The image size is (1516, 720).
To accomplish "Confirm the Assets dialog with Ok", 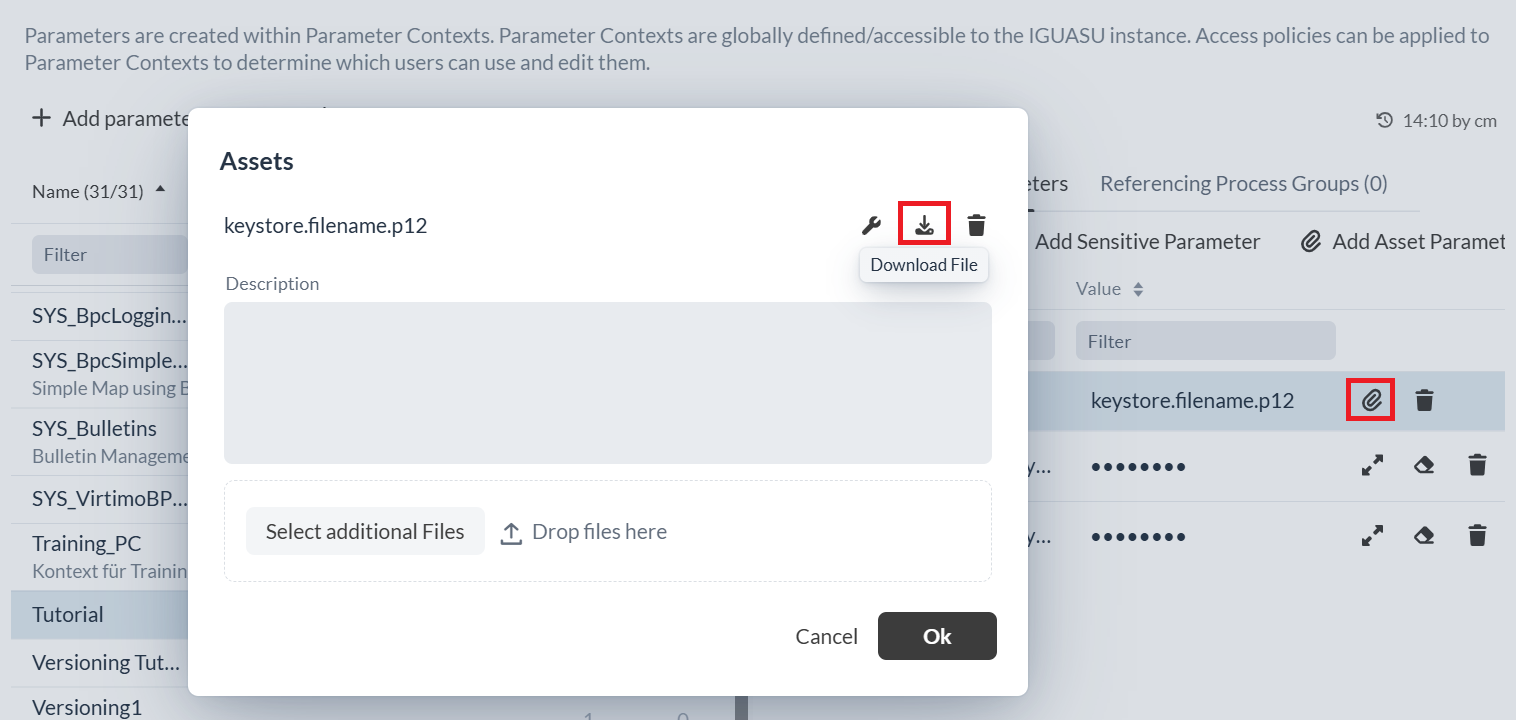I will (937, 636).
